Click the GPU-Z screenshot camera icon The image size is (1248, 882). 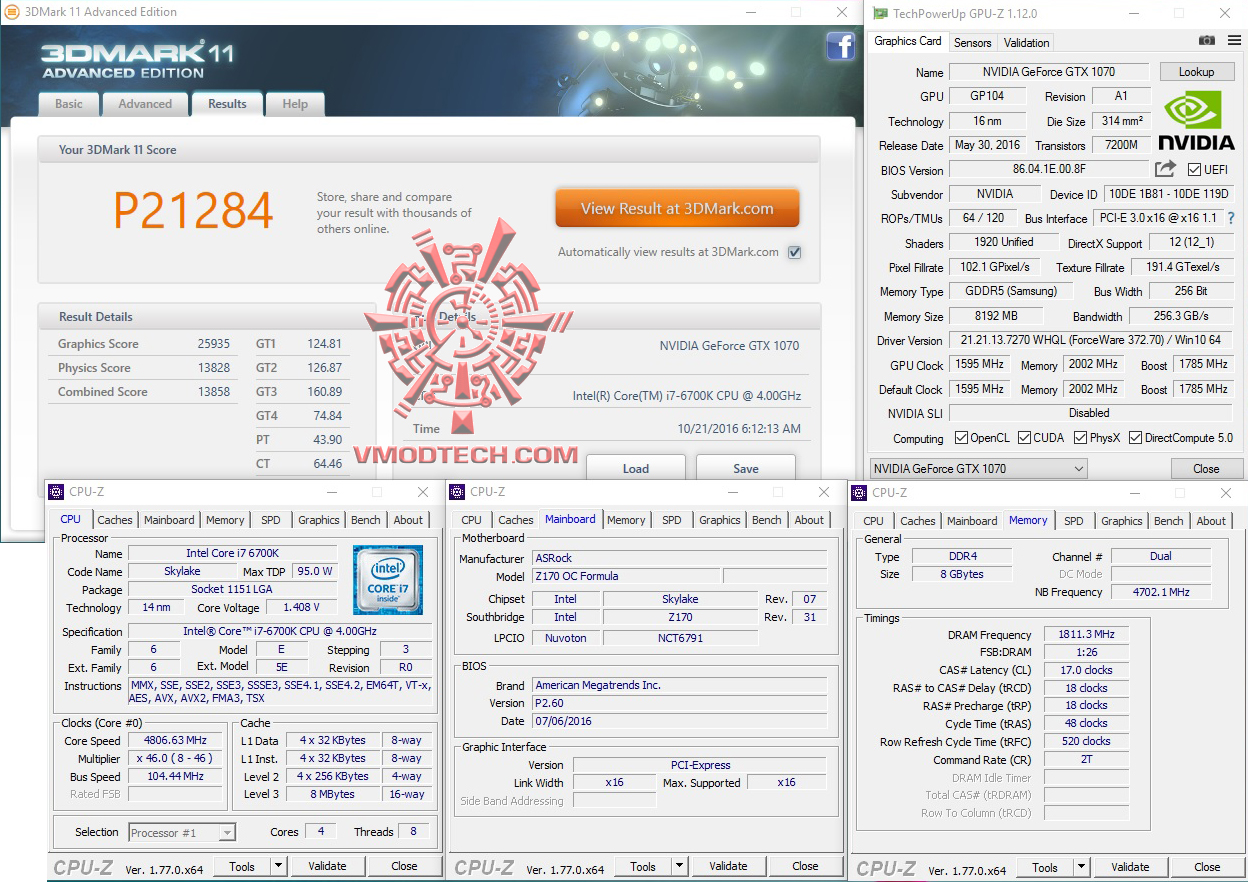point(1207,41)
